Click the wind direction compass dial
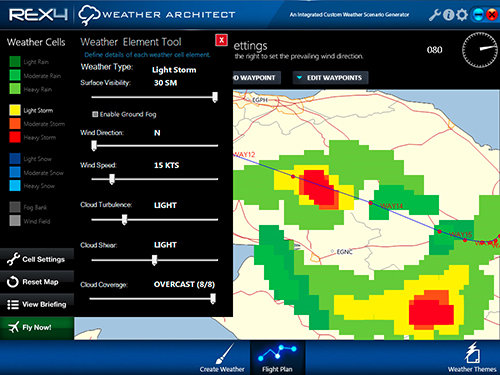This screenshot has width=500, height=375. pos(480,50)
